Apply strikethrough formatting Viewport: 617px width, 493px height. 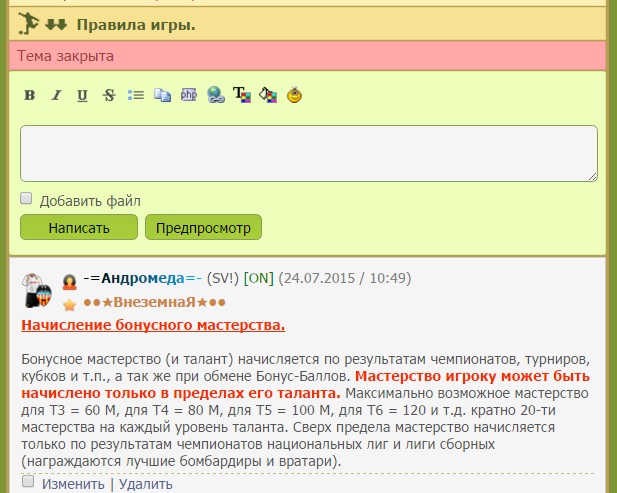pyautogui.click(x=109, y=96)
